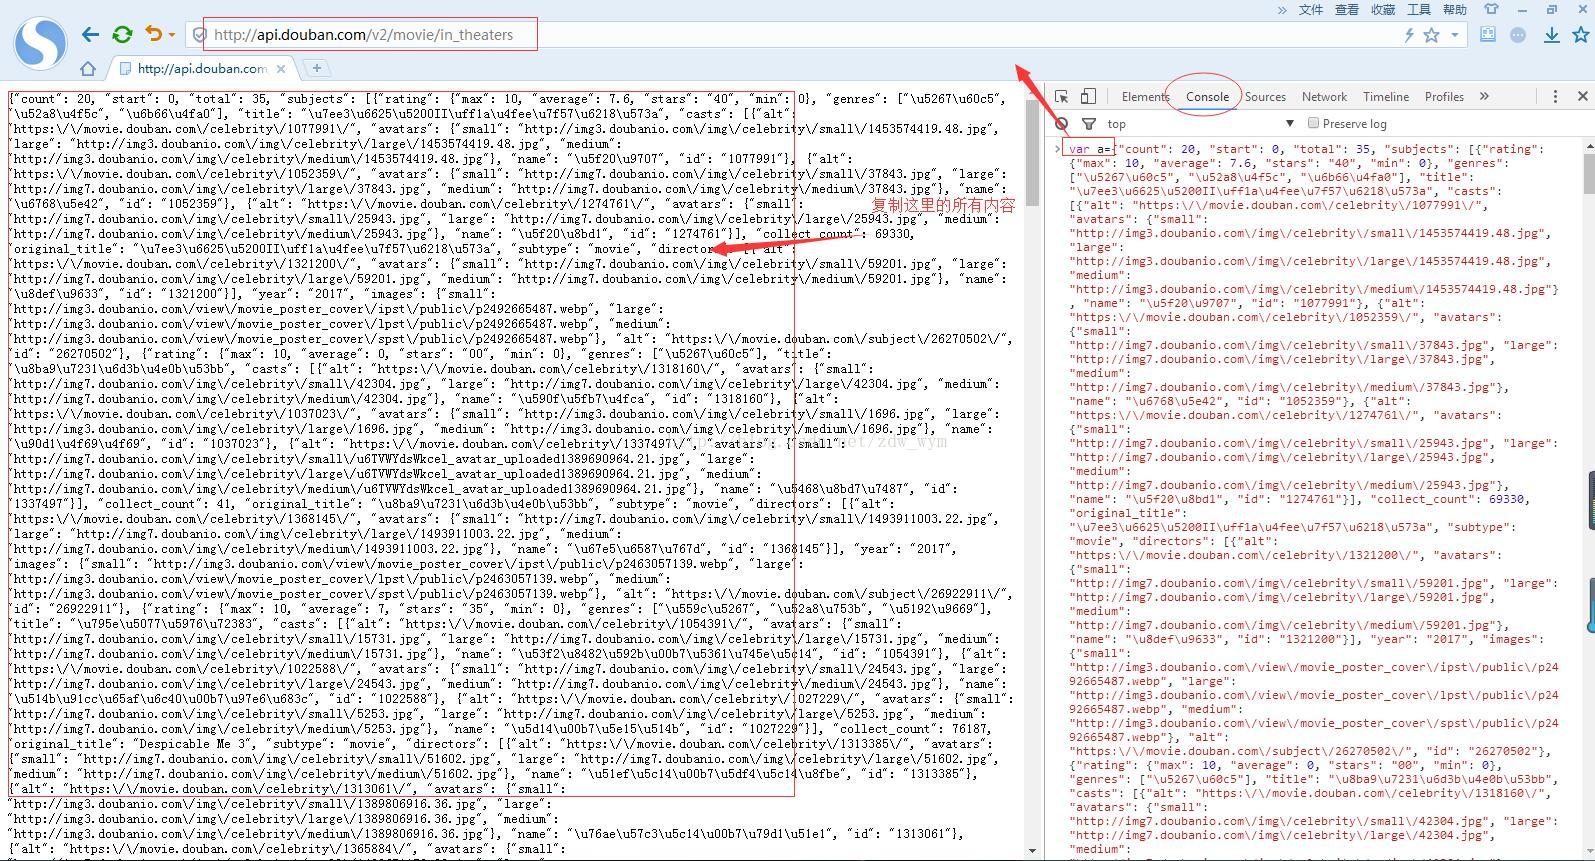Open DevTools three-dot customize menu
Image resolution: width=1595 pixels, height=861 pixels.
(1555, 97)
